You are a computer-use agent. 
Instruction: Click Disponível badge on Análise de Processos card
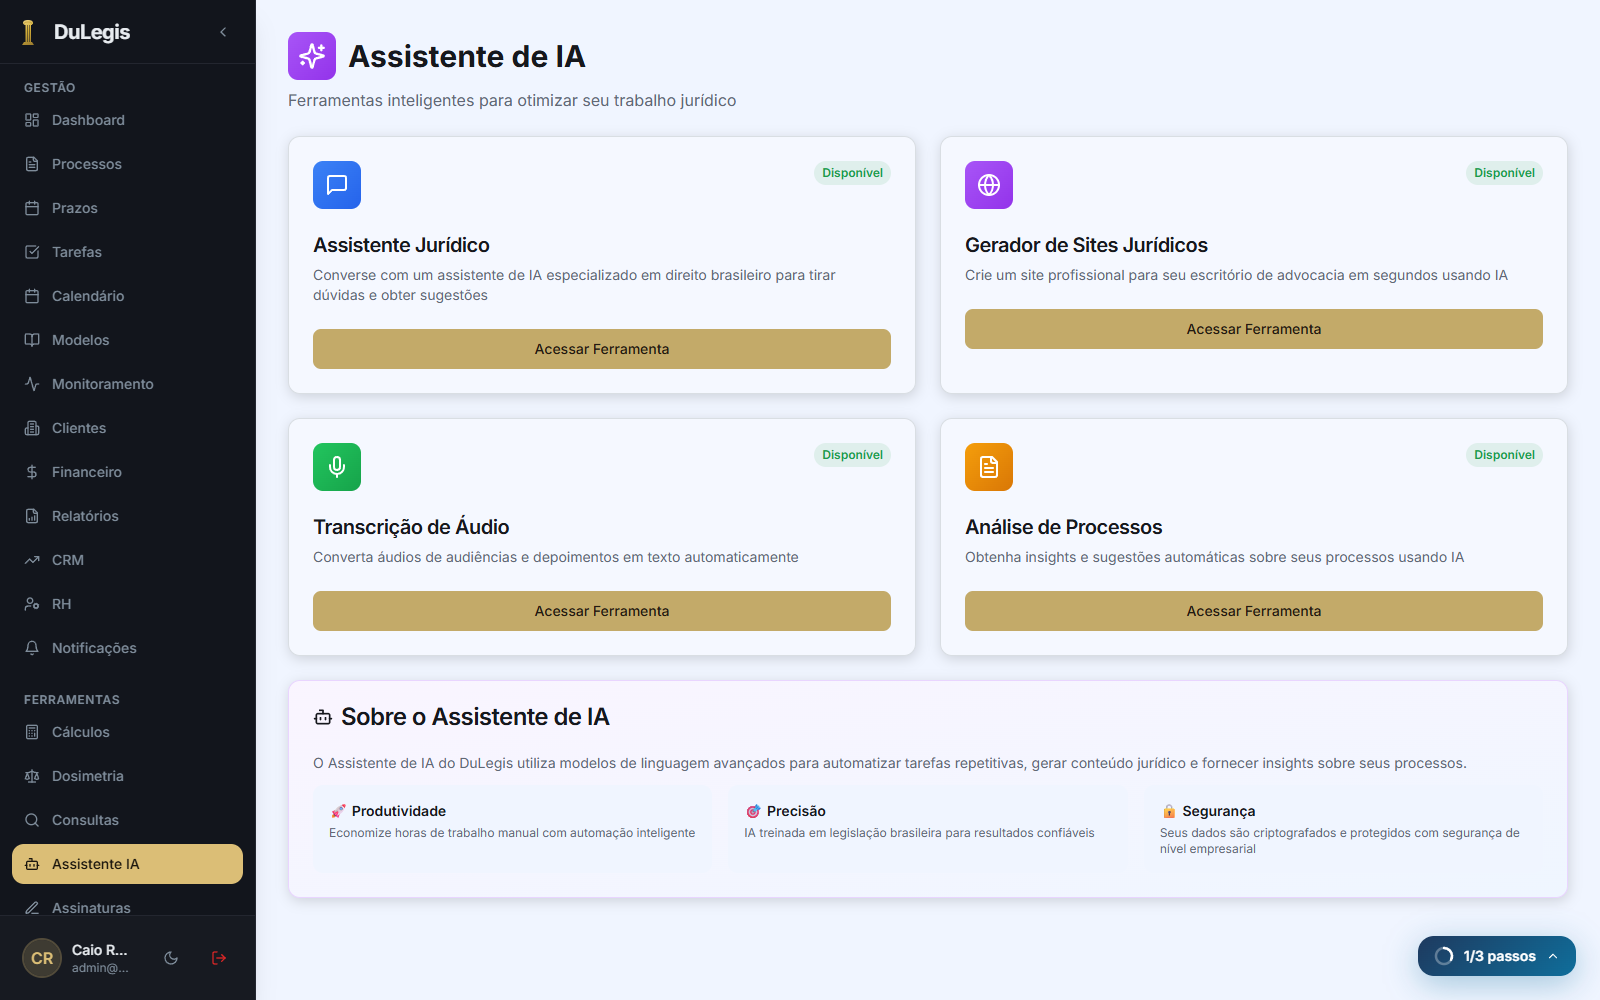1504,455
